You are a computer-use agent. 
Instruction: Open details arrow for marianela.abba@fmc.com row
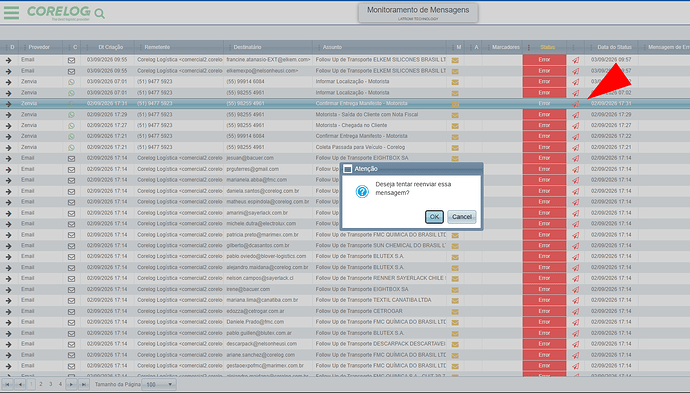tap(8, 180)
